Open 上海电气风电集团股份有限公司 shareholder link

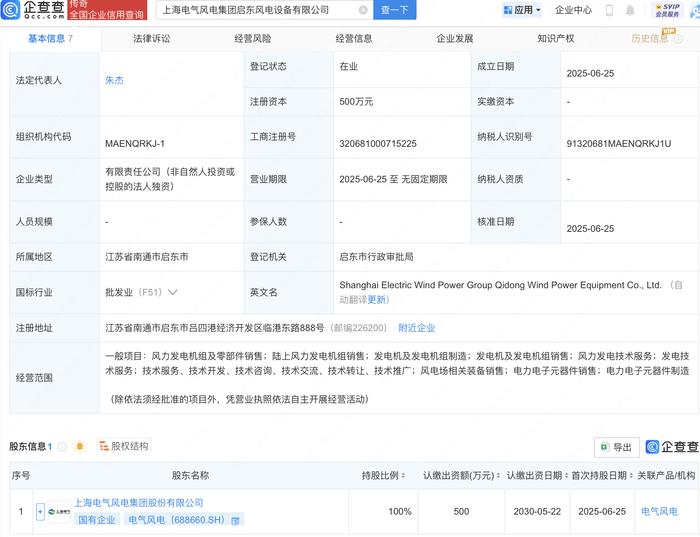pyautogui.click(x=138, y=503)
